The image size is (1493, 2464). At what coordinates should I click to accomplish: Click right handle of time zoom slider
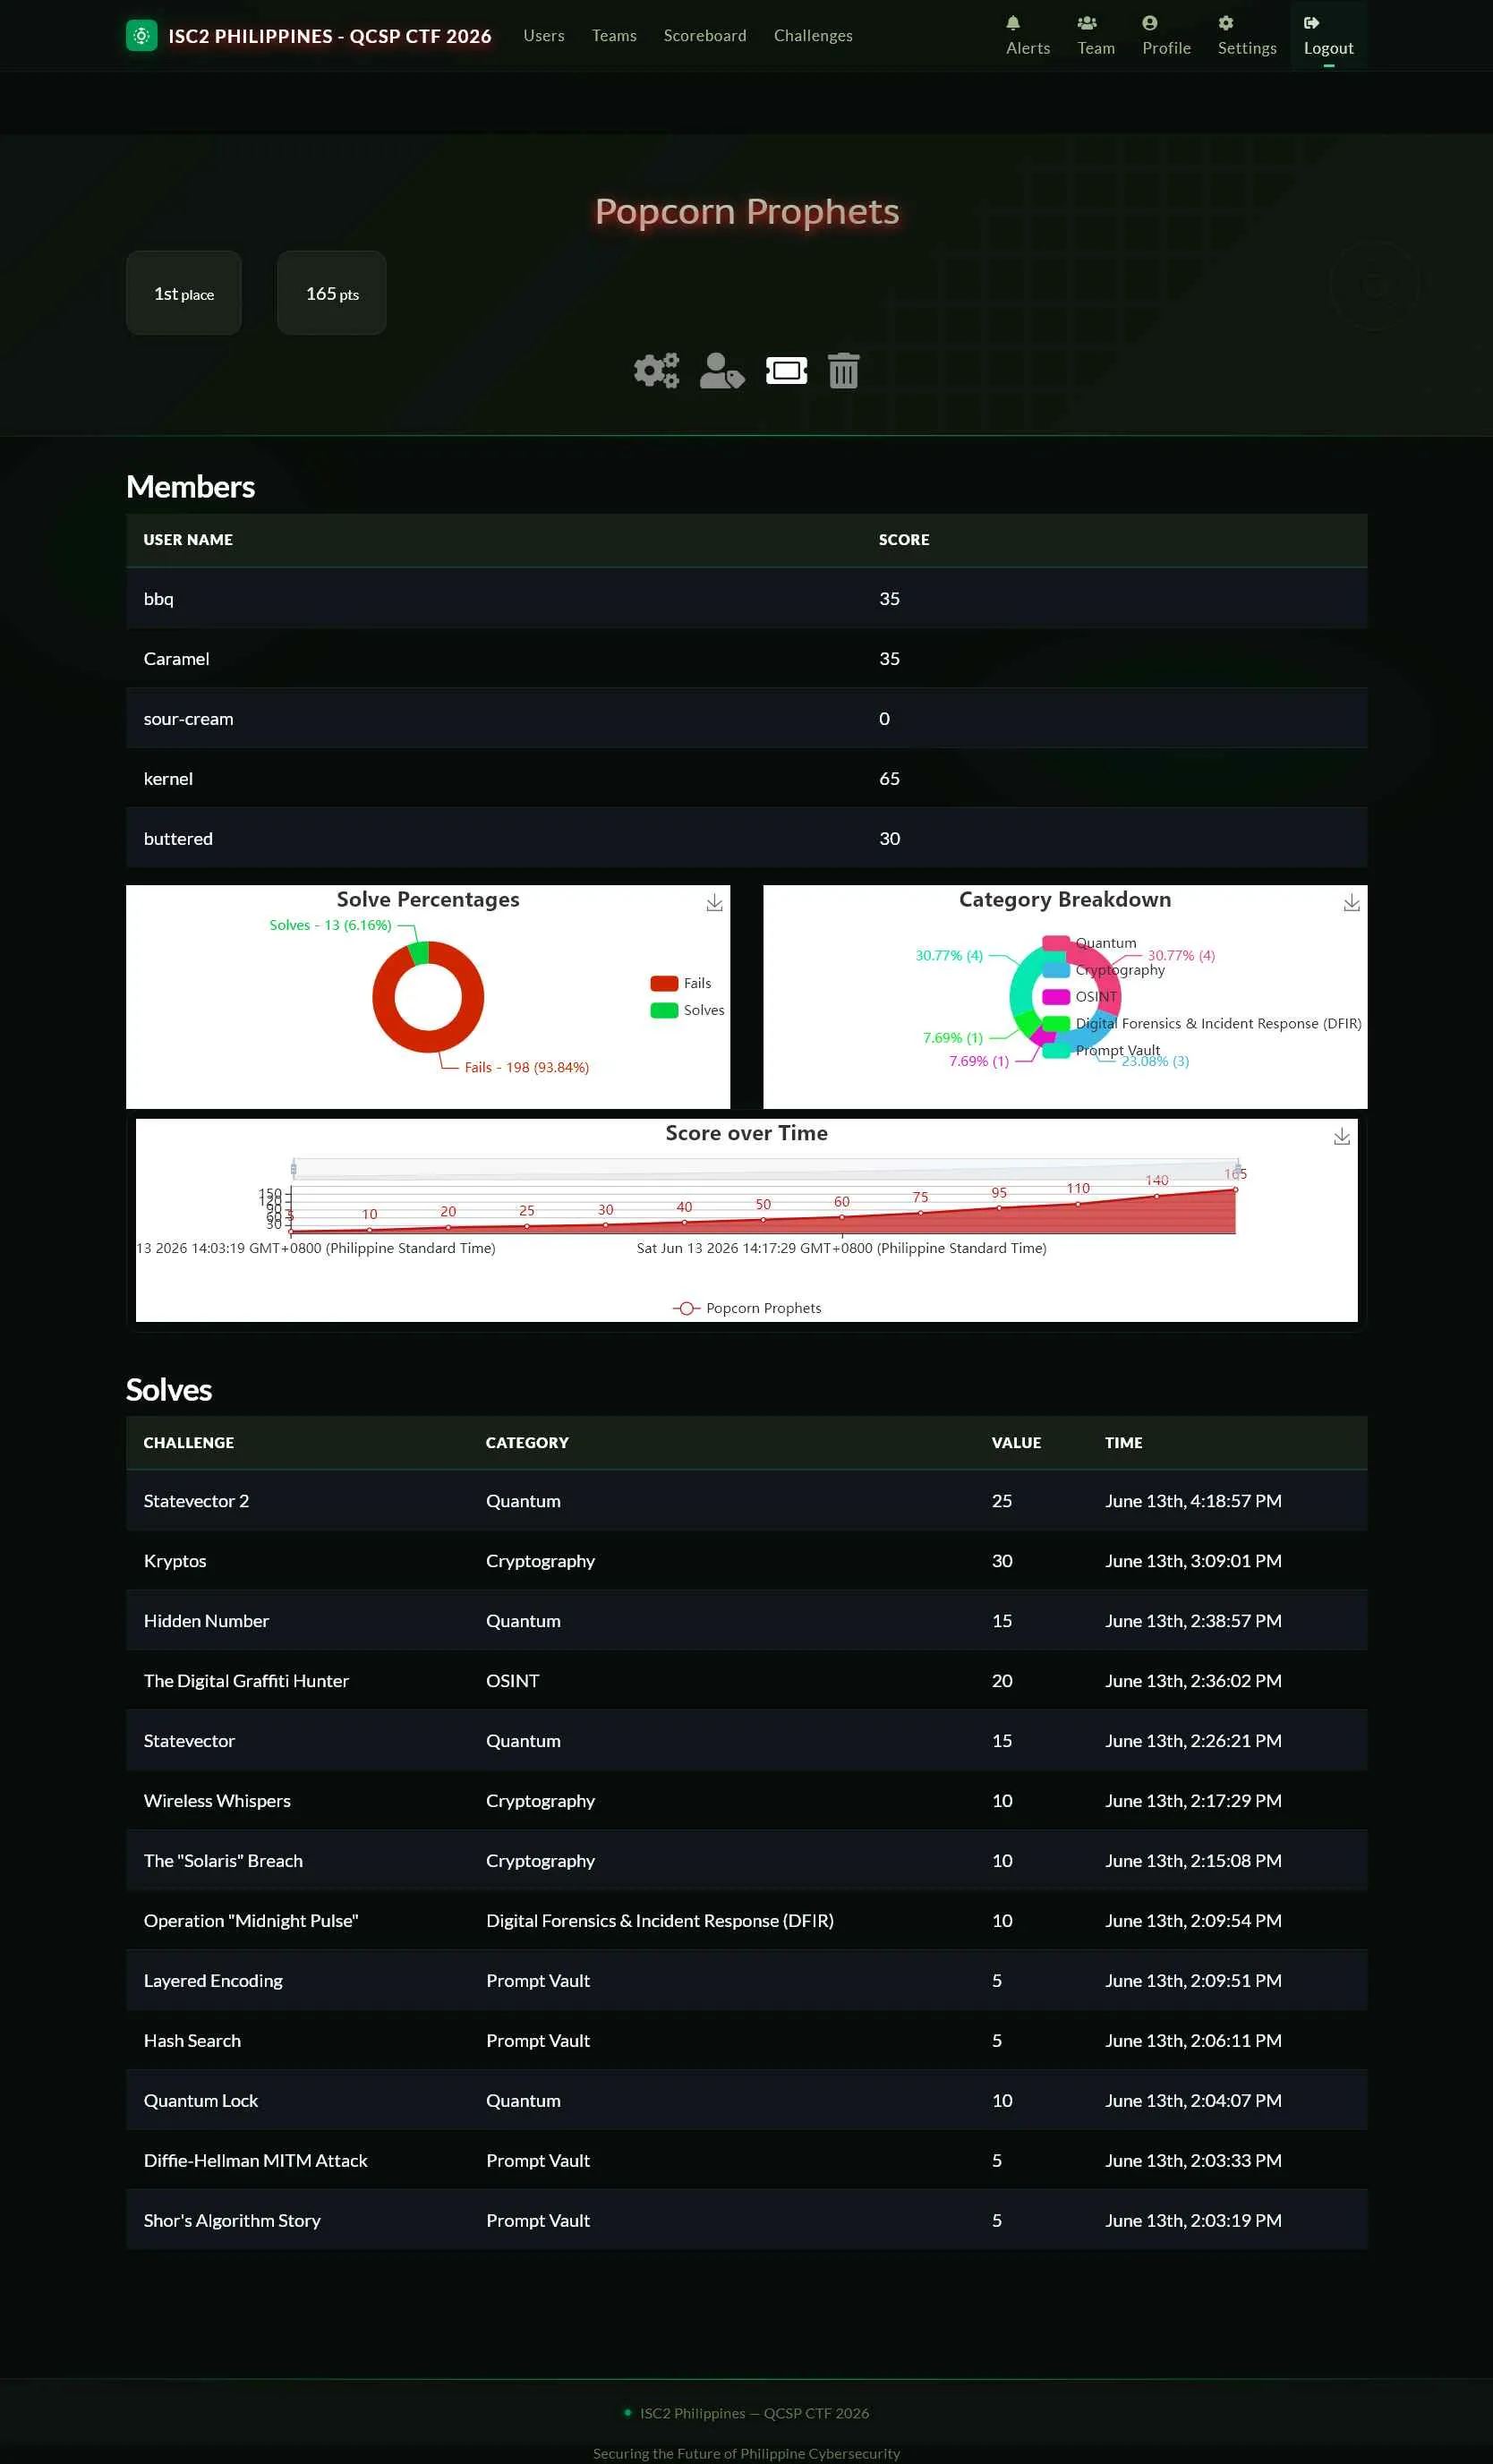pyautogui.click(x=1238, y=1169)
